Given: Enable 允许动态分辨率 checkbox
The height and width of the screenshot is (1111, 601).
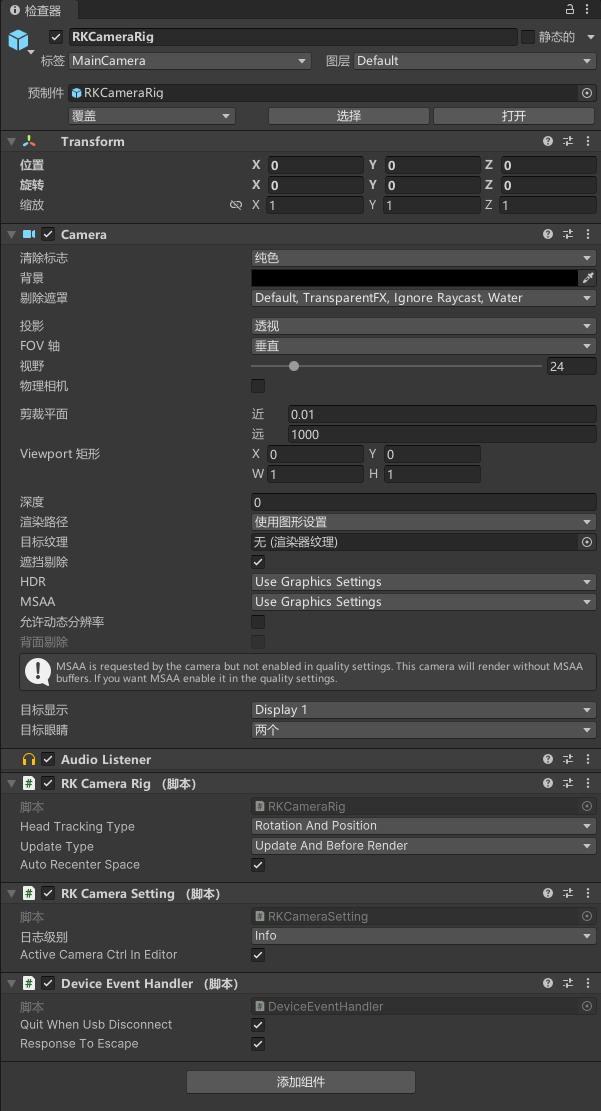Looking at the screenshot, I should coord(258,622).
